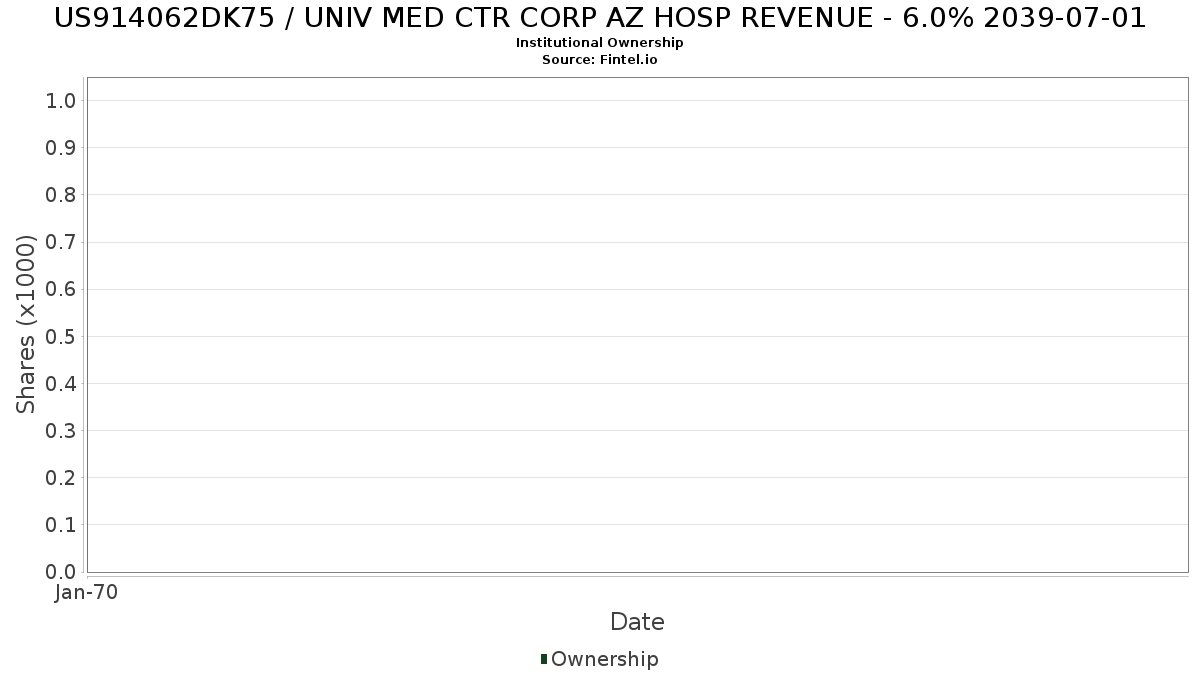
Task: Click the 0.2 y-axis tick label
Action: pyautogui.click(x=61, y=478)
